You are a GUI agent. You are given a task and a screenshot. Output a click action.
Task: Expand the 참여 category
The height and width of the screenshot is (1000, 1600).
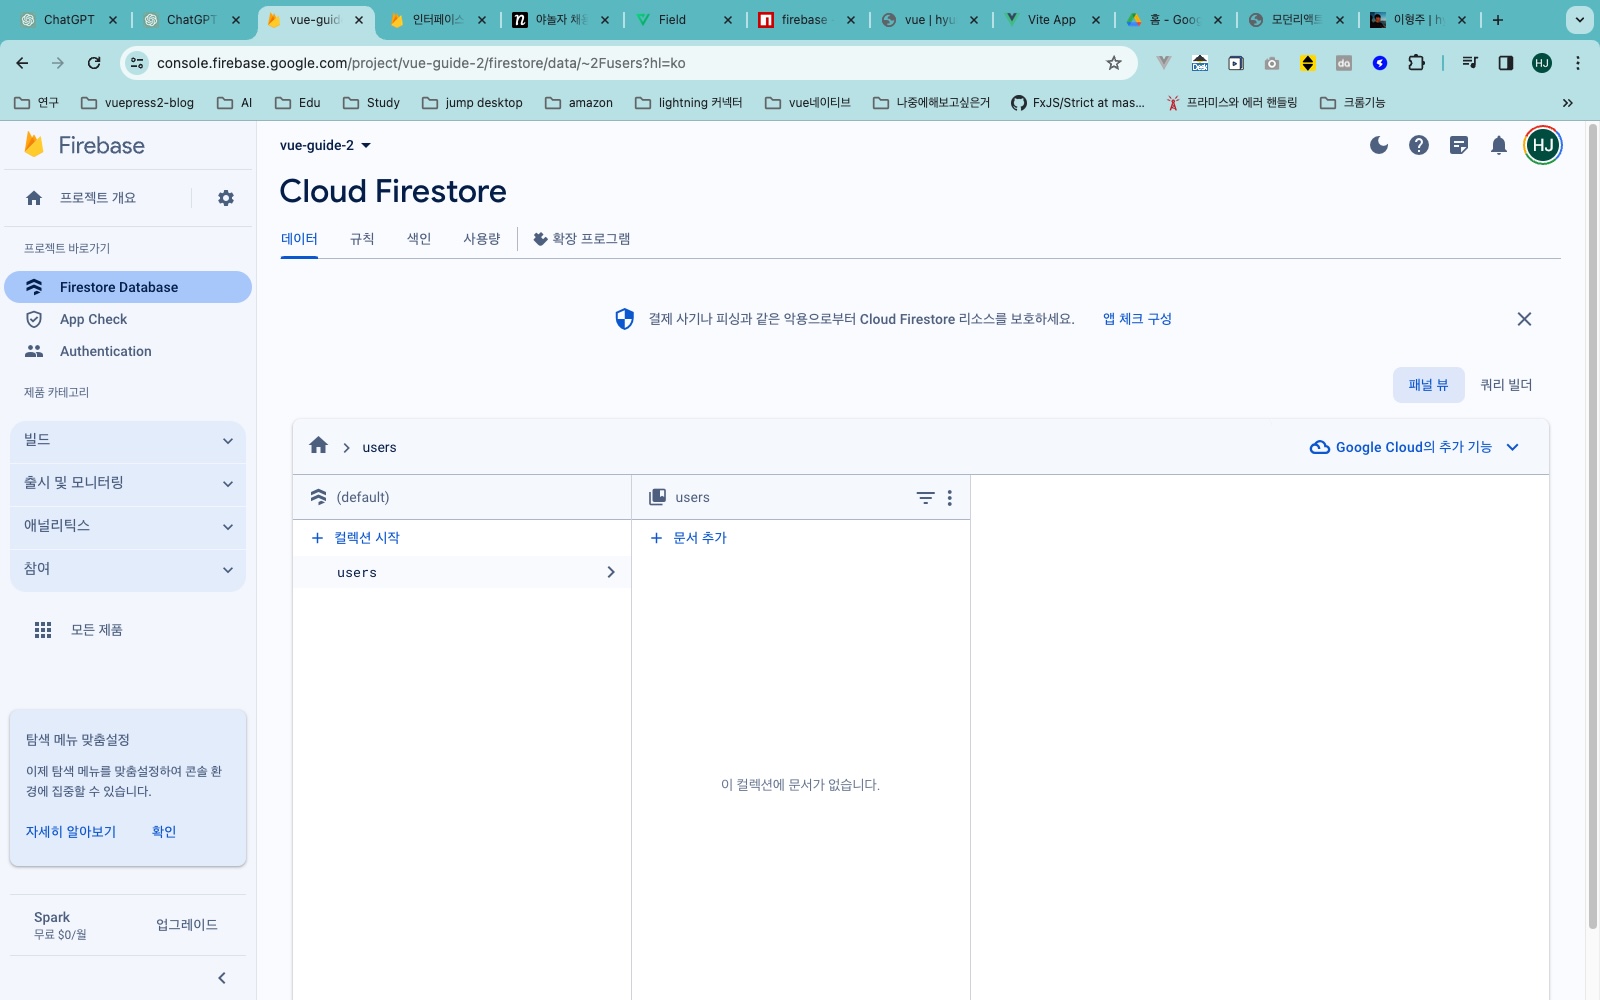click(x=128, y=569)
